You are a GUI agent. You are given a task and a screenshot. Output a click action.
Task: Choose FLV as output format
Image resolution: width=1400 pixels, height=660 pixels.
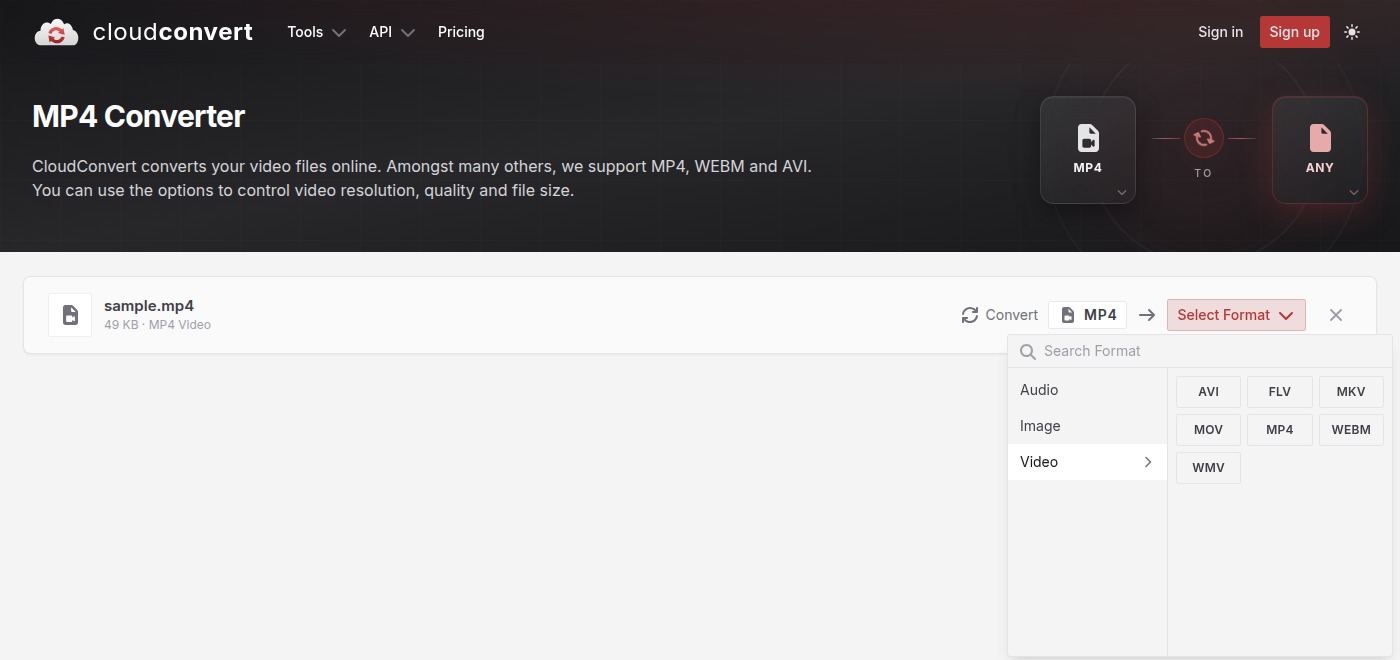click(x=1280, y=392)
